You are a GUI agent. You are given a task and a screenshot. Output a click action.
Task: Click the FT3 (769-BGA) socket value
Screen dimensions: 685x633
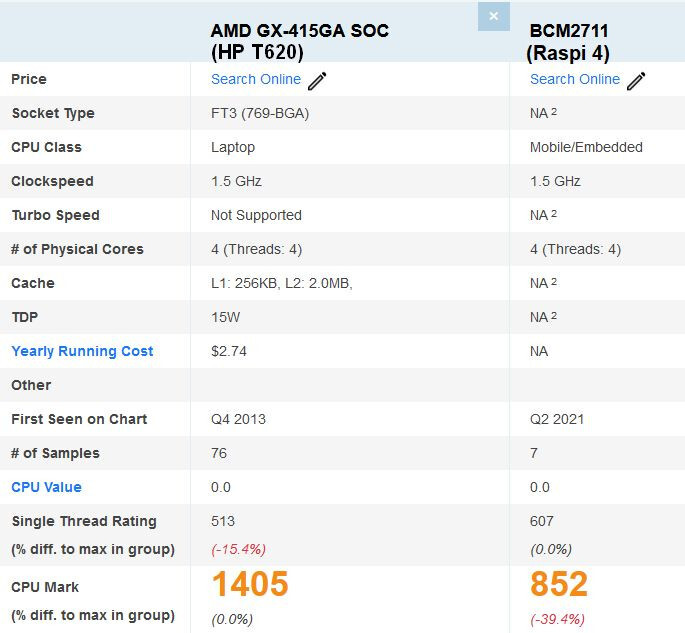tap(260, 113)
